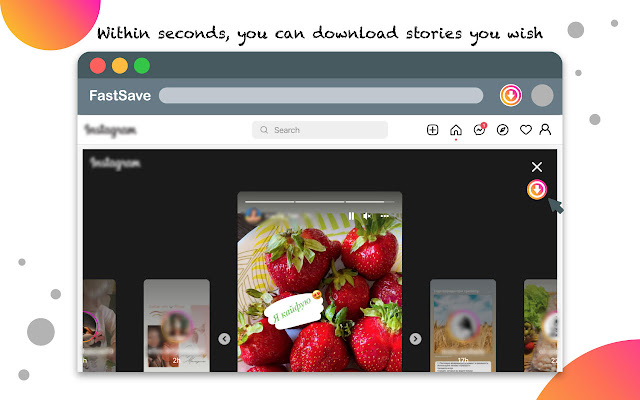Image resolution: width=640 pixels, height=400 pixels.
Task: Click the gray profile circle in the FastSave bar
Action: 542,96
